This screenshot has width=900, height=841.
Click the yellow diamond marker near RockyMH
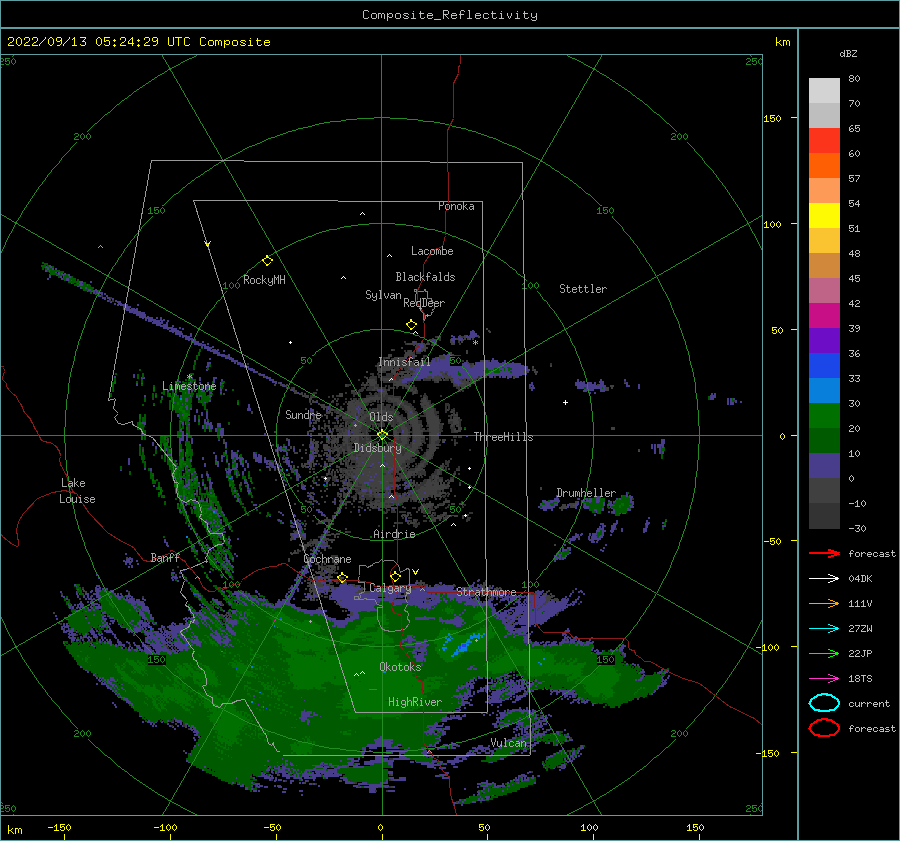tap(267, 261)
